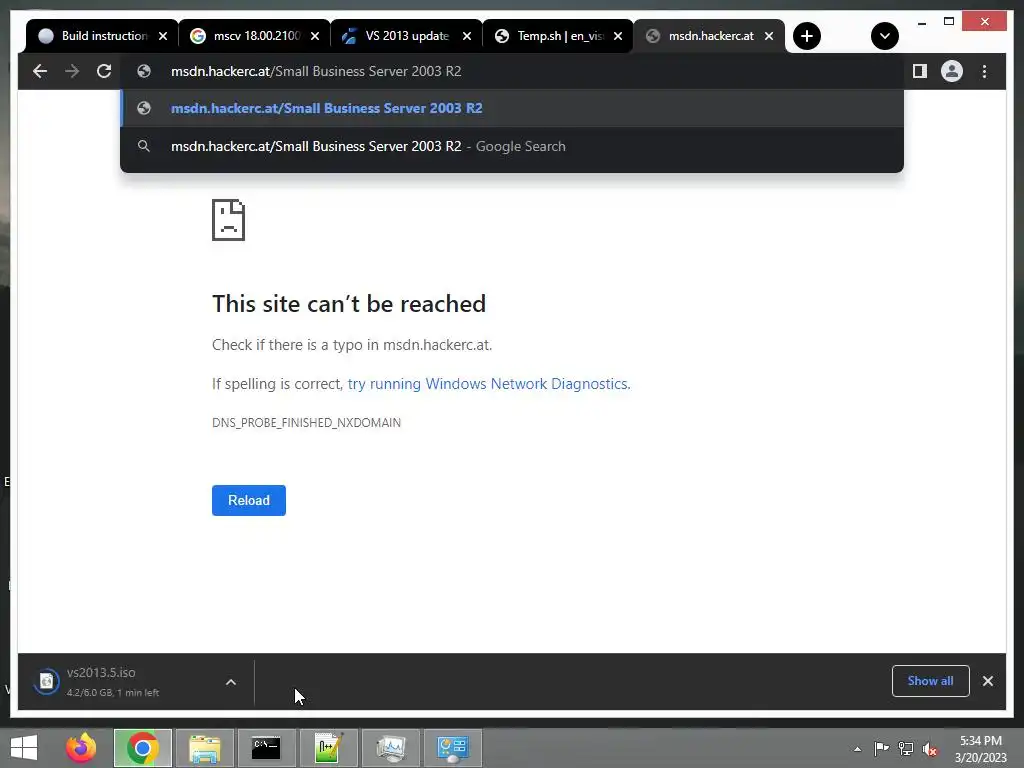
Task: Open the Control Panel taskbar icon
Action: tap(453, 748)
